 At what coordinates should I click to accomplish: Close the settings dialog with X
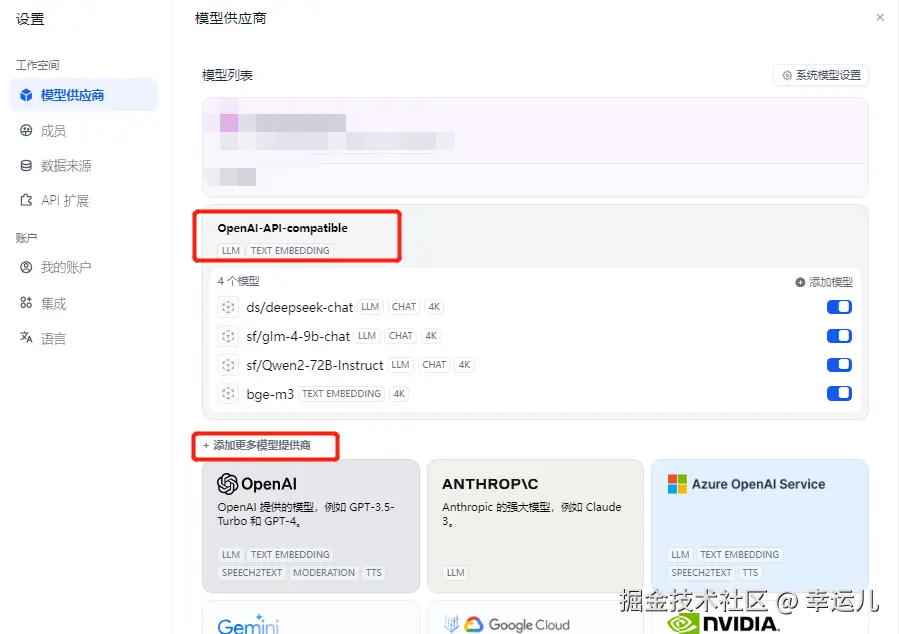880,18
